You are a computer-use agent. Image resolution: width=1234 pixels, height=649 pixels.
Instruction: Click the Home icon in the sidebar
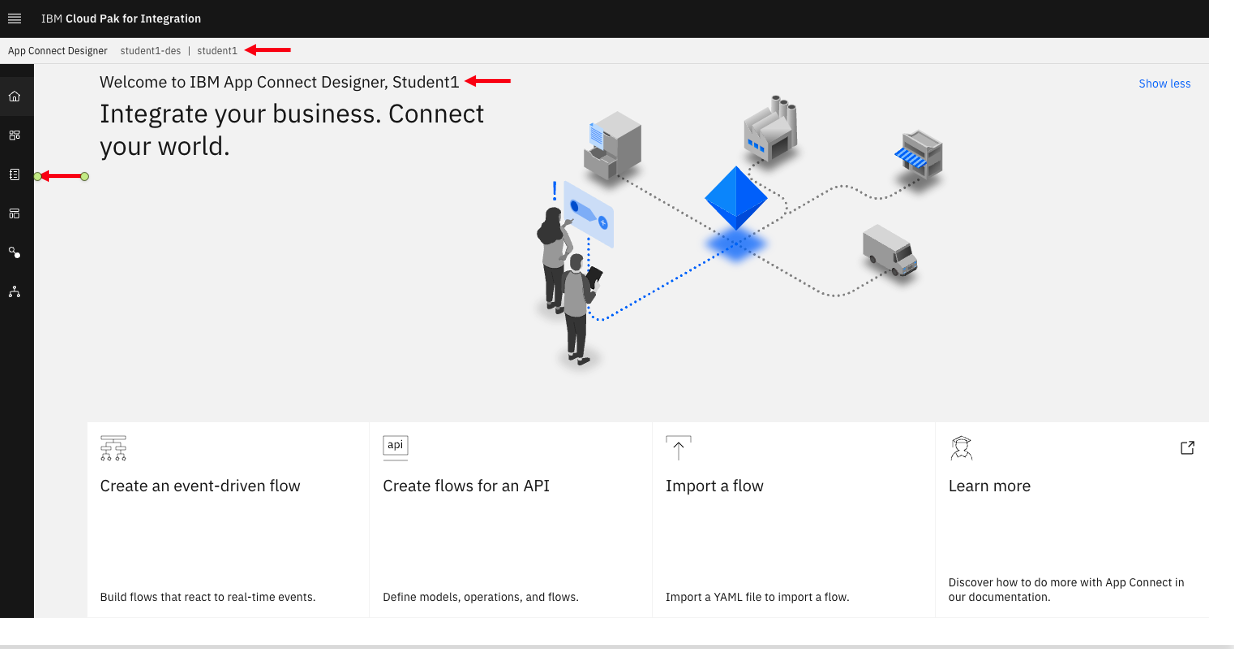click(14, 97)
